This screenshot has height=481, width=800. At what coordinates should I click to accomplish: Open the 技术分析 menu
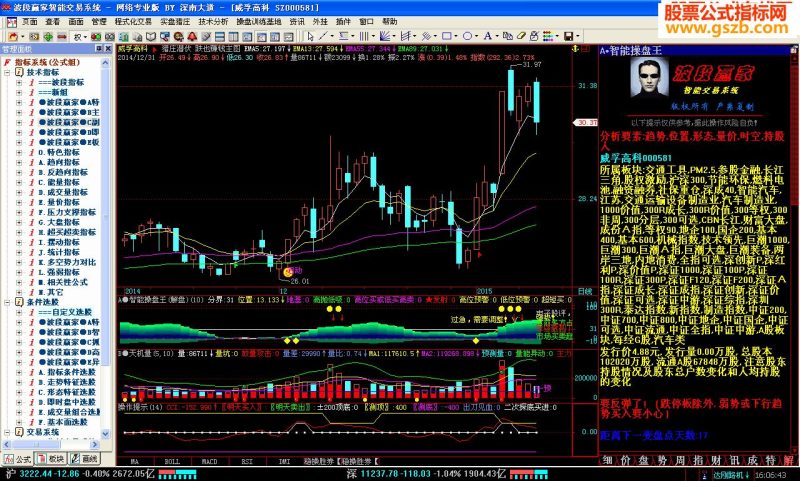coord(213,21)
